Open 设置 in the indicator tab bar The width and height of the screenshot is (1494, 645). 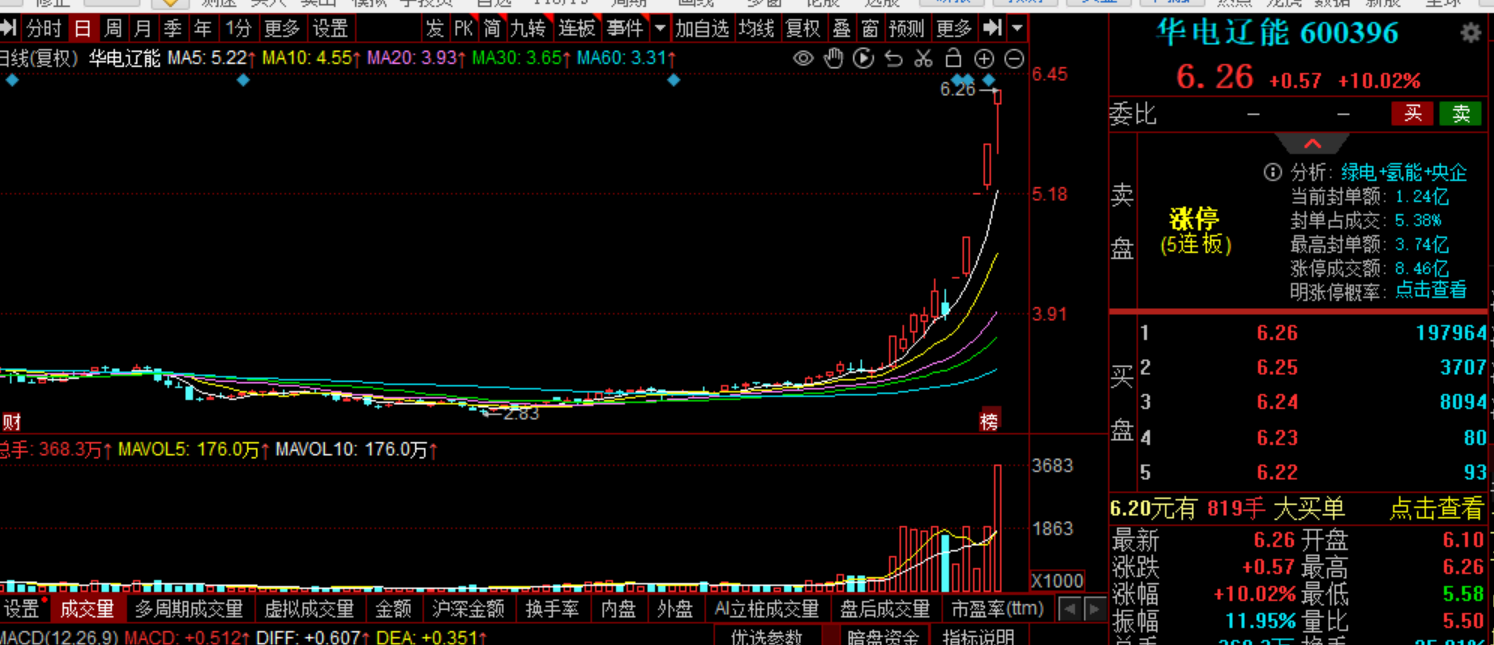point(22,608)
